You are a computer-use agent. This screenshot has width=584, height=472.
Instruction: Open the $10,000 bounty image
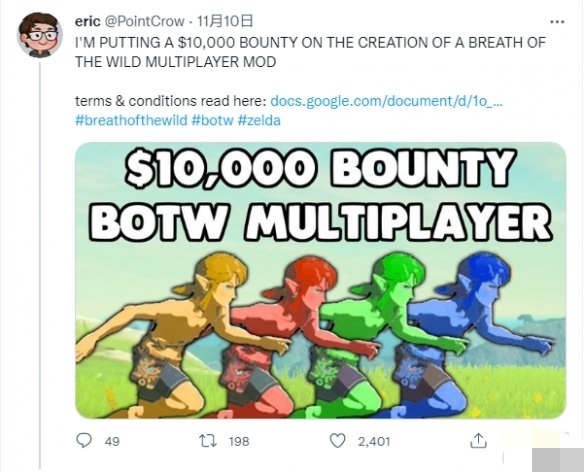coord(321,280)
